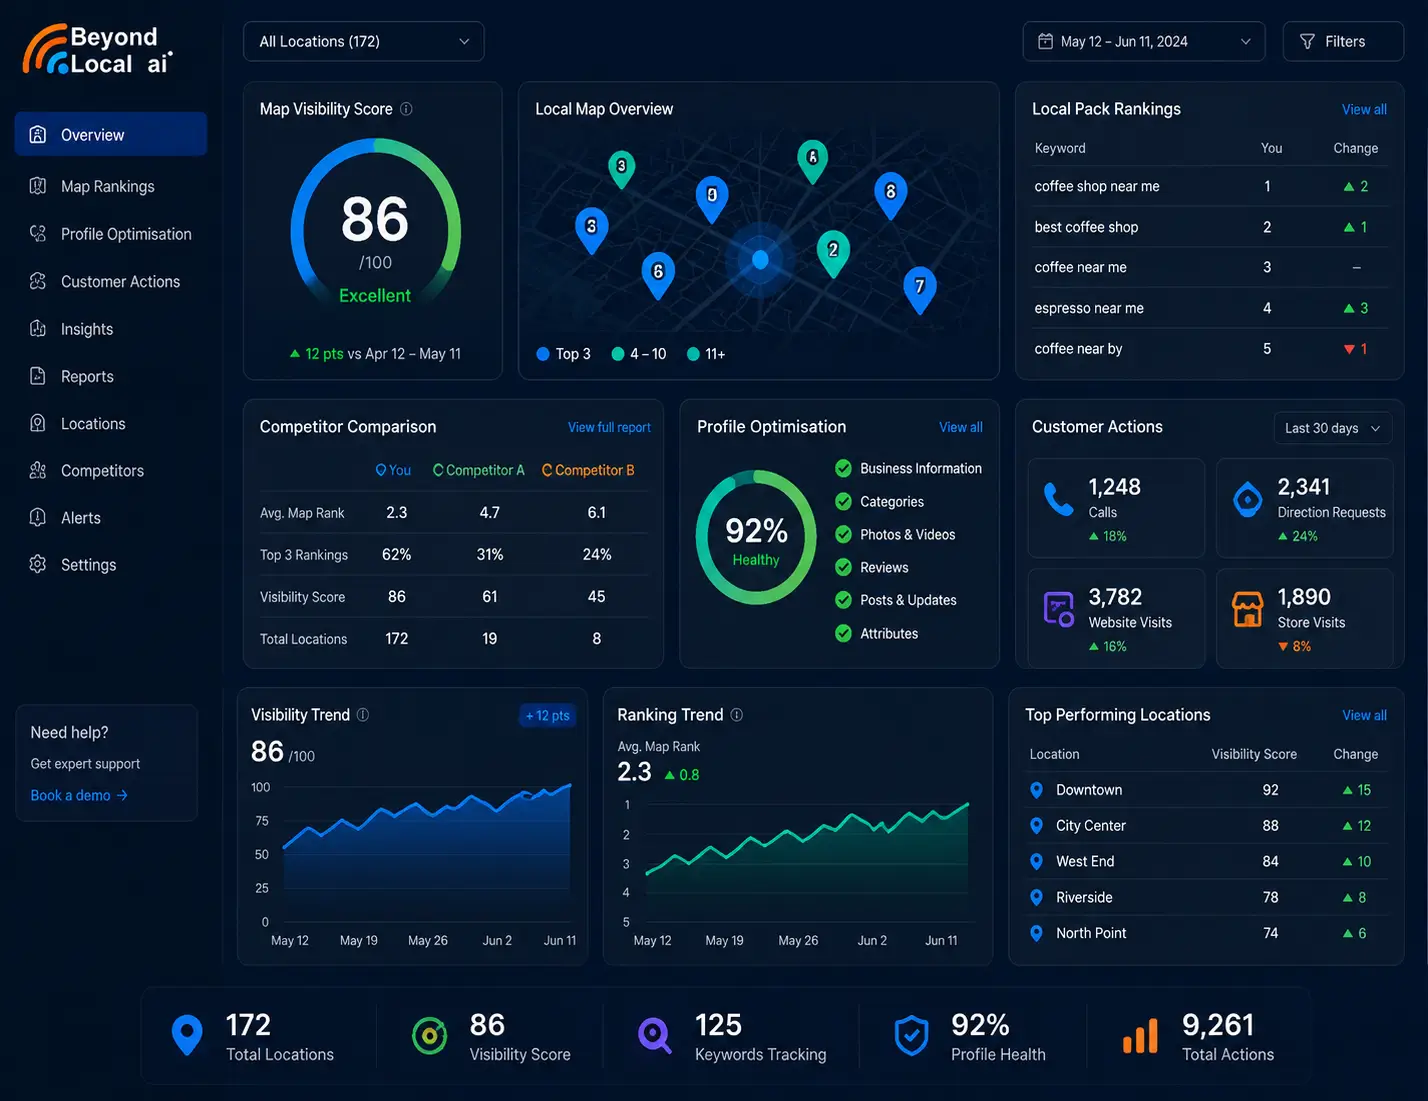
Task: Click the Photos & Videos checkmark
Action: [843, 534]
